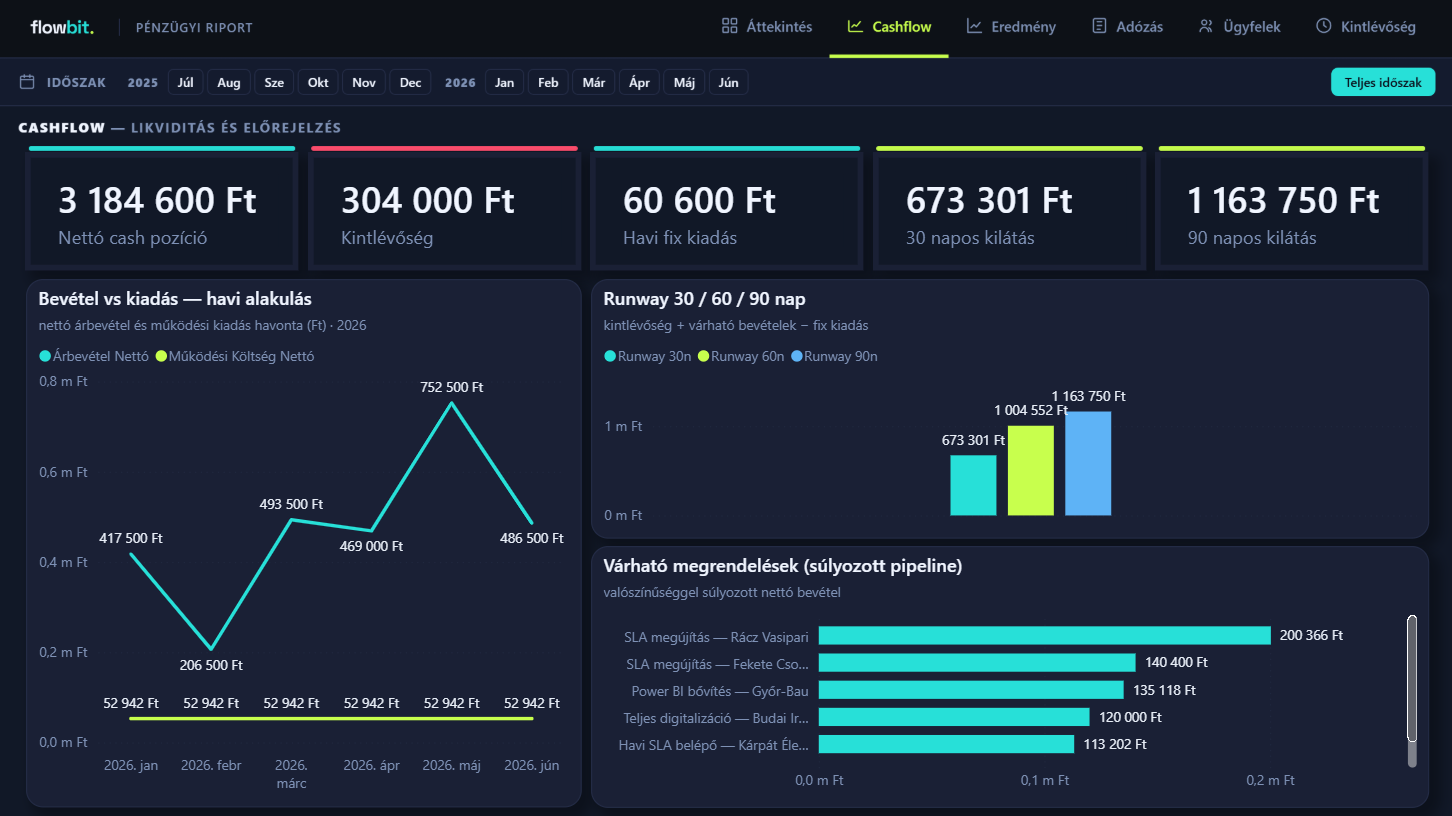Screen dimensions: 1452x816
Task: Click the Runway 90n legend entry
Action: coord(834,356)
